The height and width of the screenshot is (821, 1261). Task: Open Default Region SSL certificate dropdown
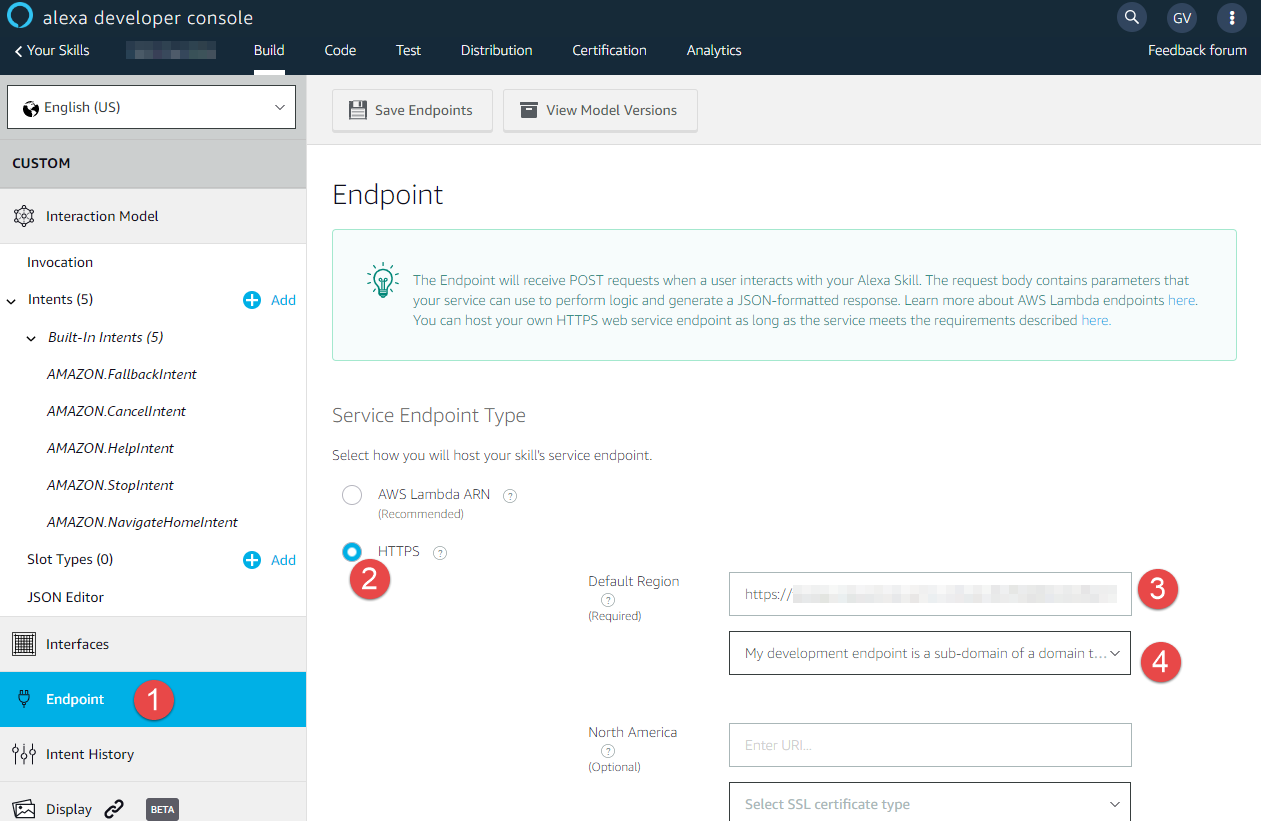(x=930, y=653)
